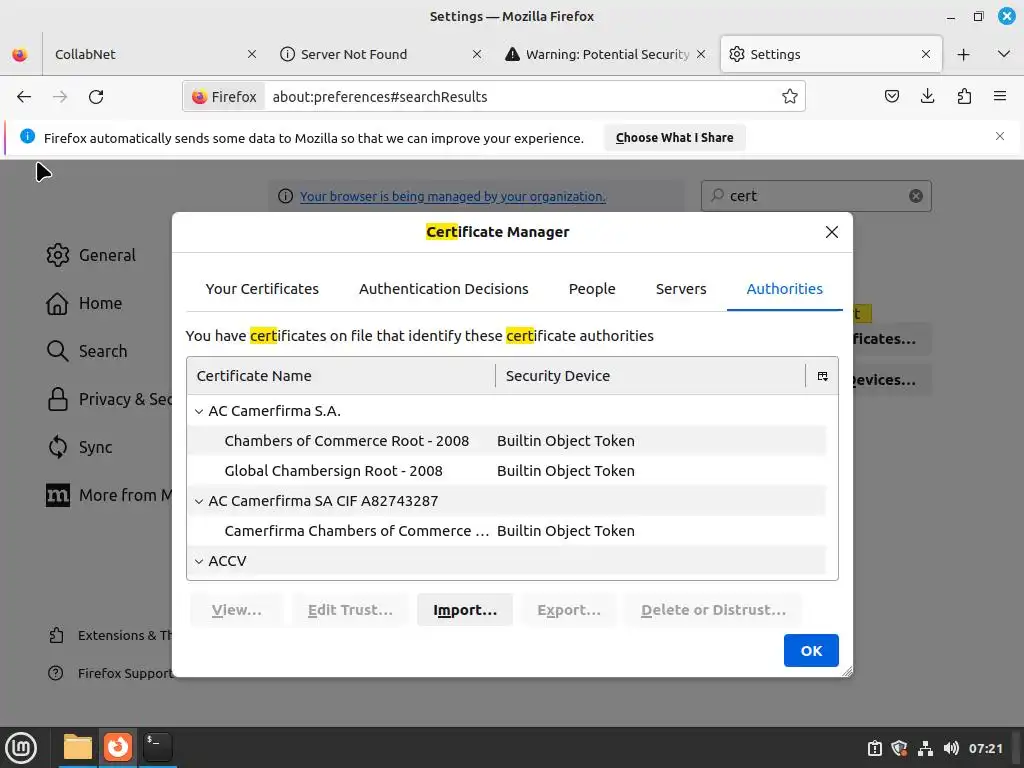This screenshot has width=1024, height=768.
Task: Click the Import... button
Action: 465,610
